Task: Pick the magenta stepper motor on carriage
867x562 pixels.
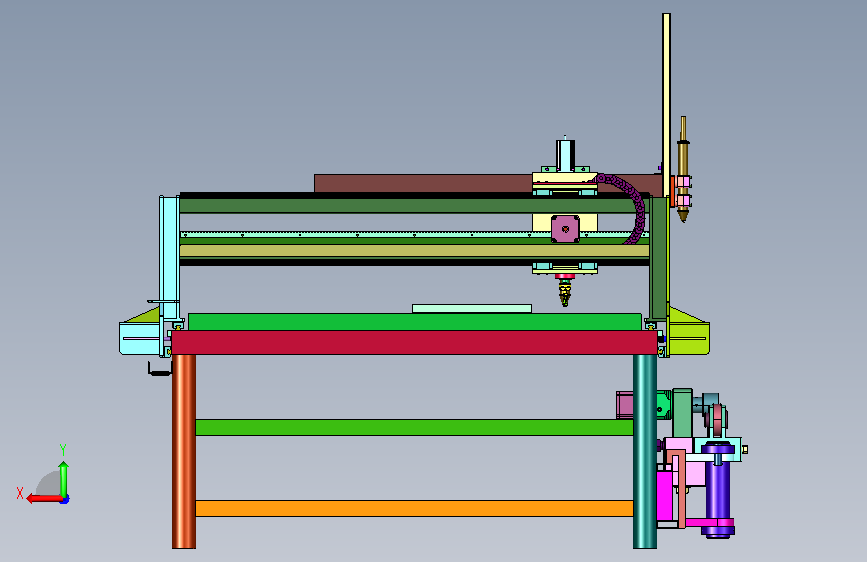Action: pos(565,228)
